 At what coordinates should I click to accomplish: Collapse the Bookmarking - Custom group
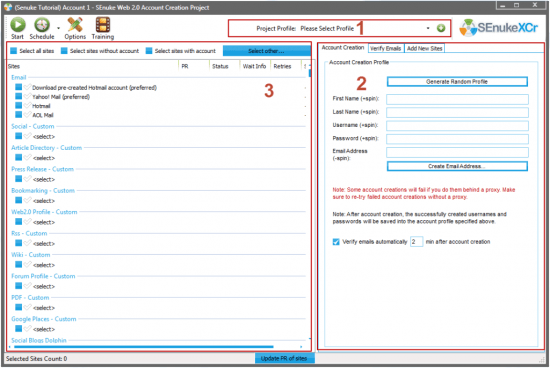pos(43,190)
